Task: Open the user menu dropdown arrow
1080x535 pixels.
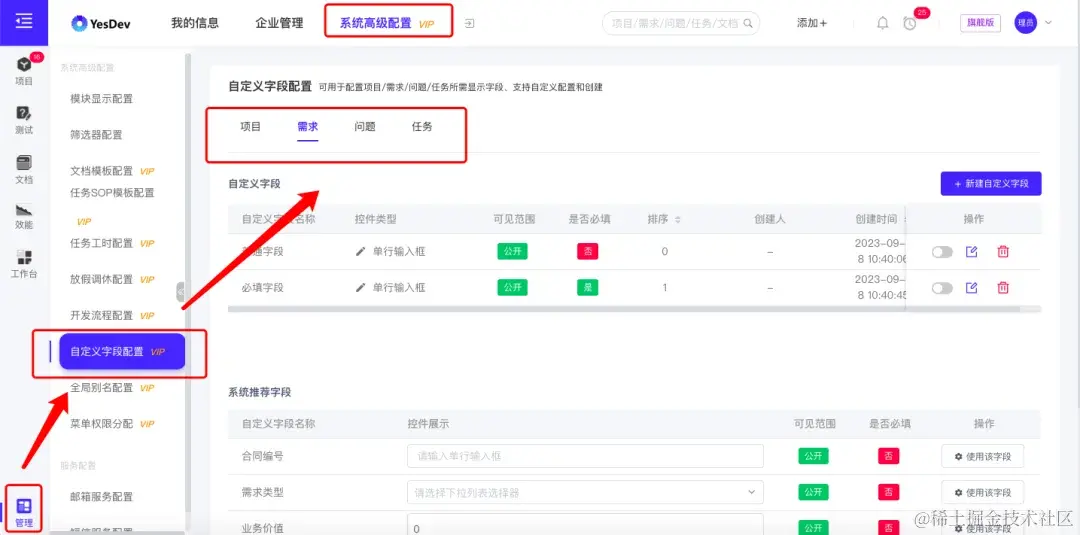Action: [x=1049, y=23]
